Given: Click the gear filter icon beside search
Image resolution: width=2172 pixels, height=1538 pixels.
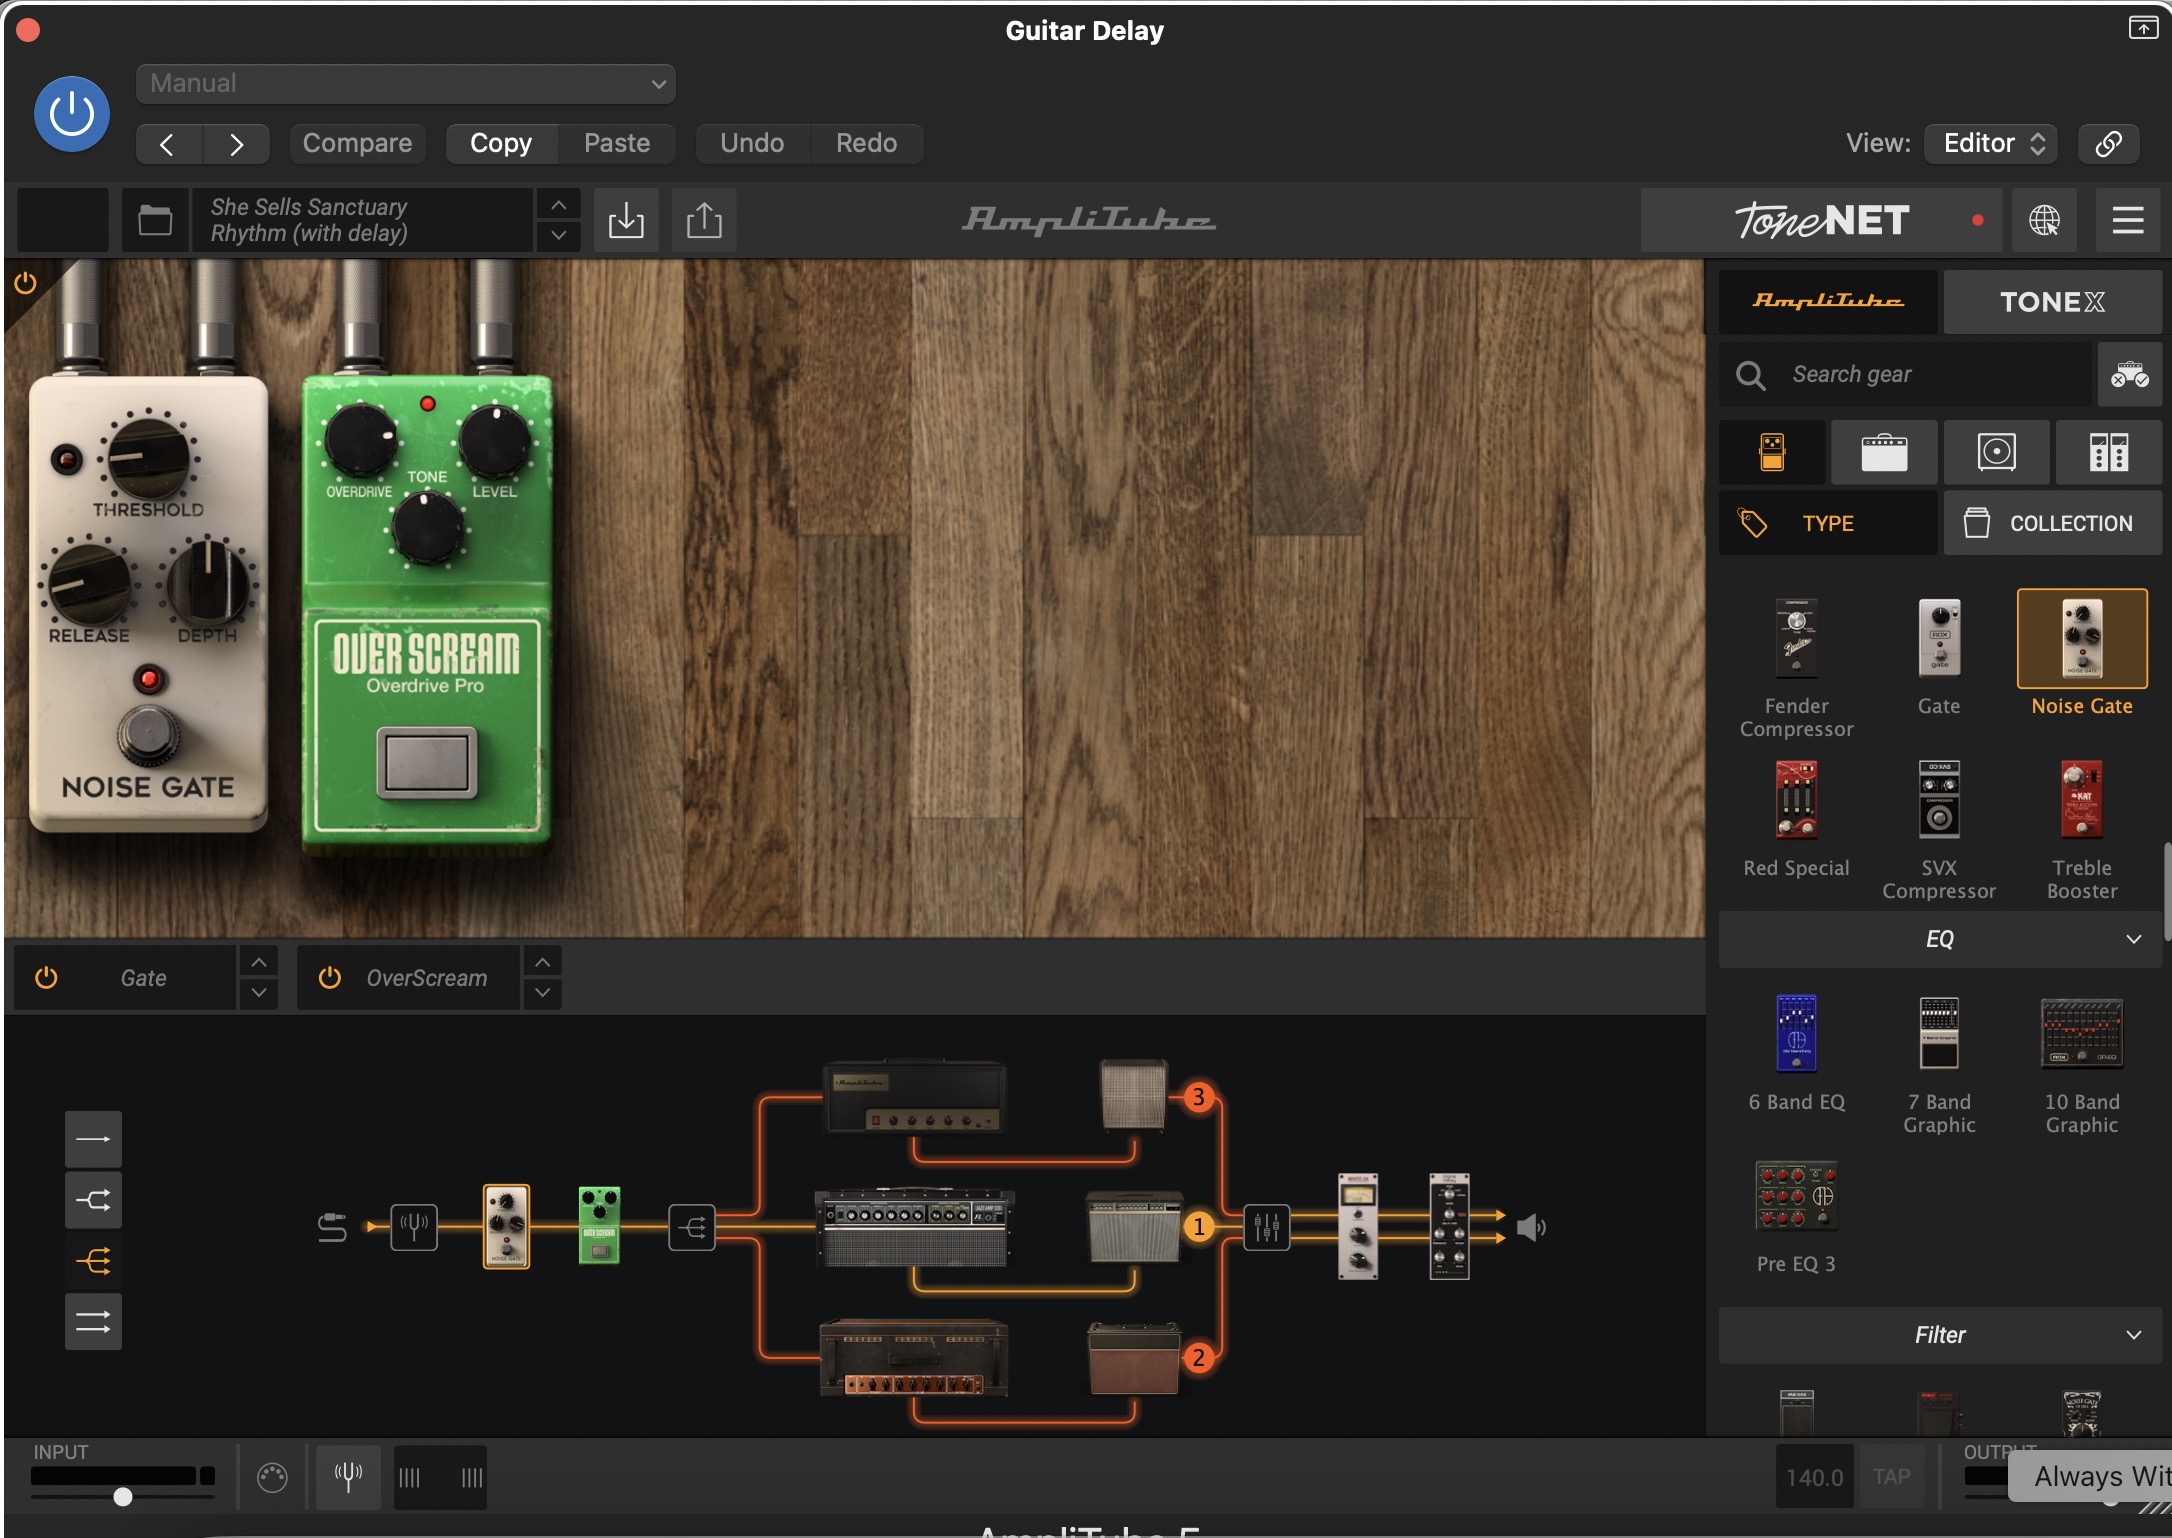Looking at the screenshot, I should pos(2129,375).
